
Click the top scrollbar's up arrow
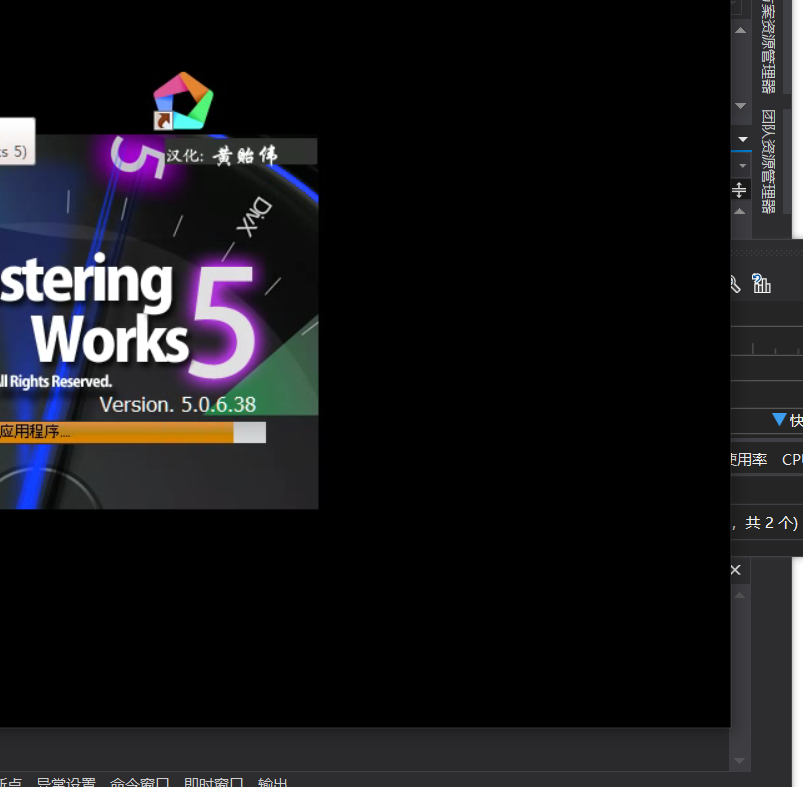pos(740,30)
